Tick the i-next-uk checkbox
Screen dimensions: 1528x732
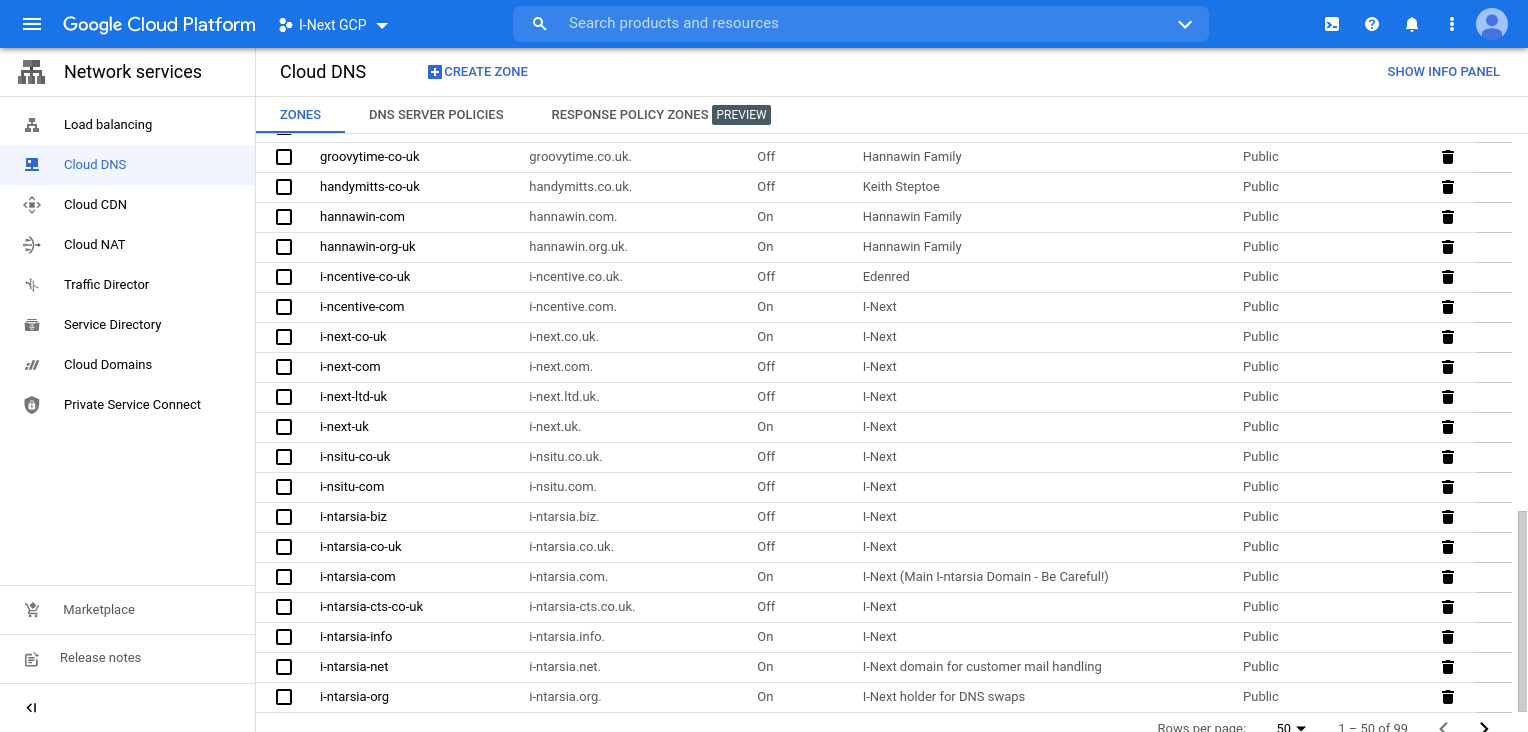(x=284, y=427)
